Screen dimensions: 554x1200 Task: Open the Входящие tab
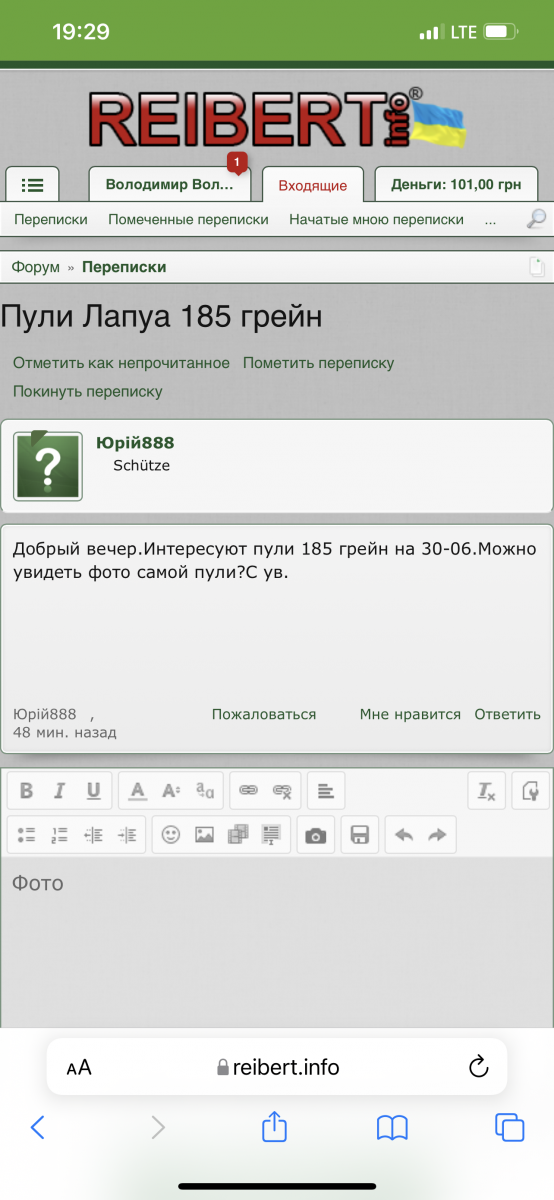pos(313,185)
